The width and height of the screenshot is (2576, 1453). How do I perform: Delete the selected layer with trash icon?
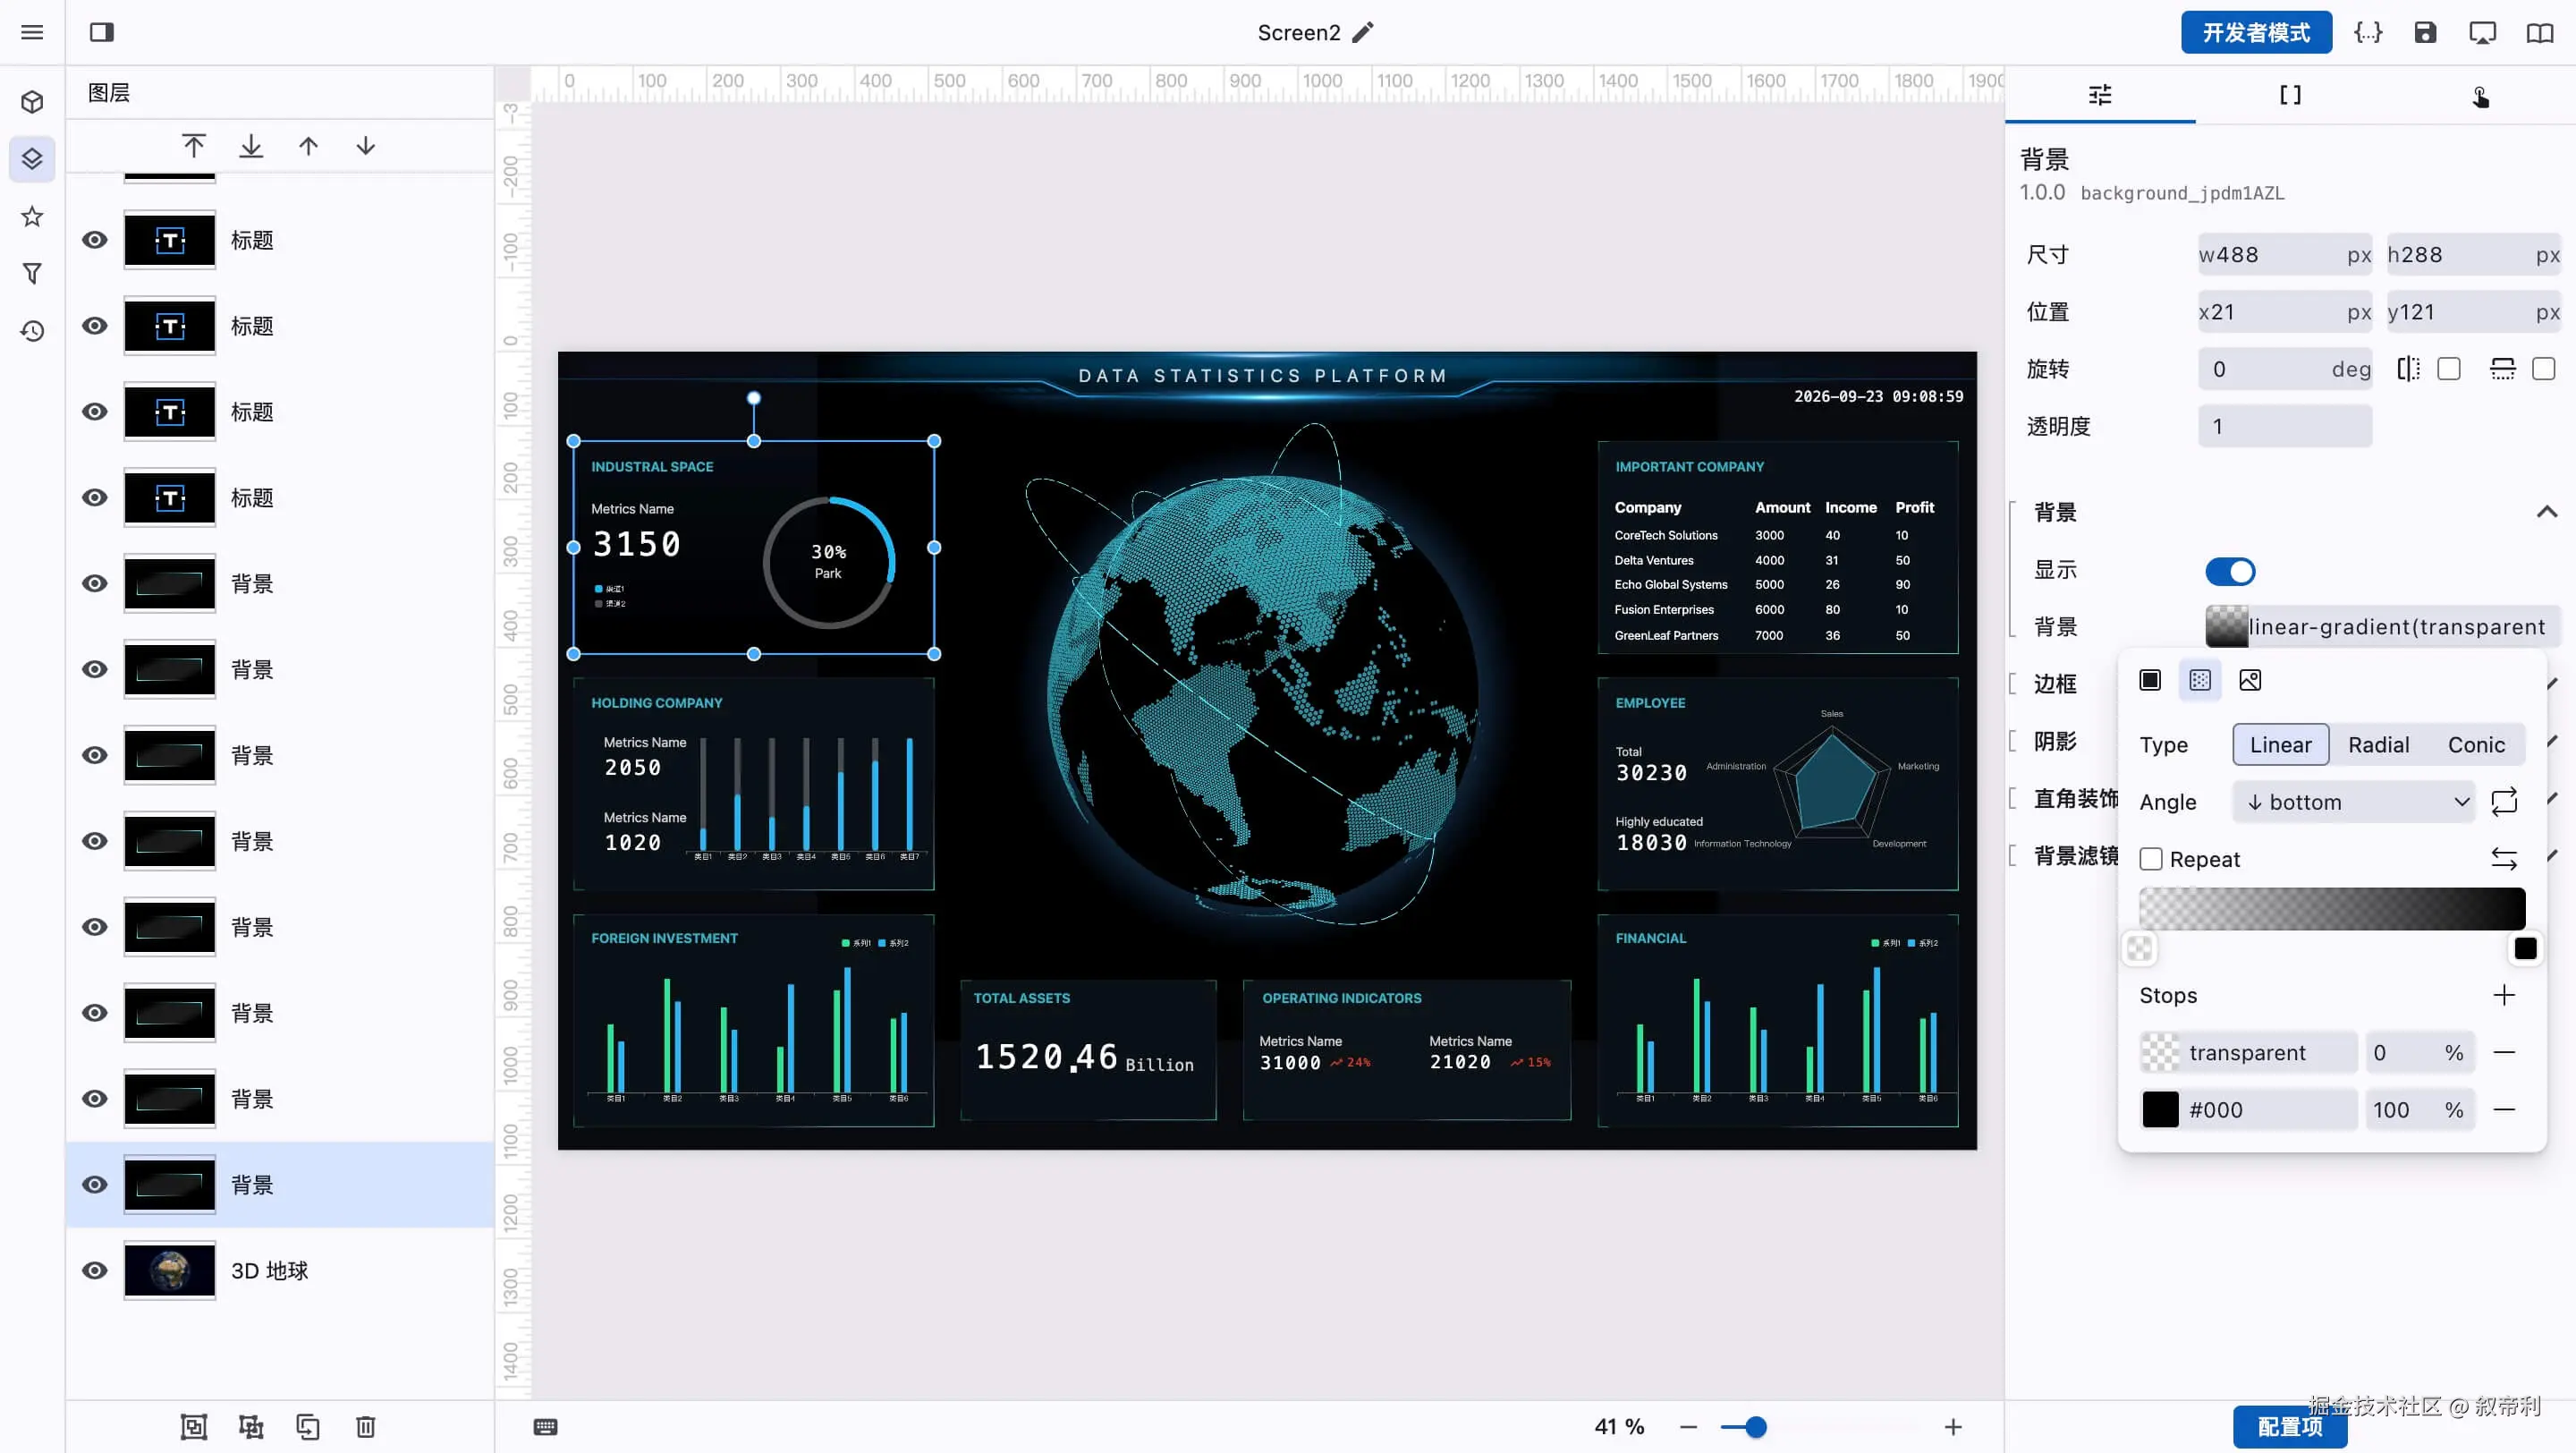pos(366,1427)
